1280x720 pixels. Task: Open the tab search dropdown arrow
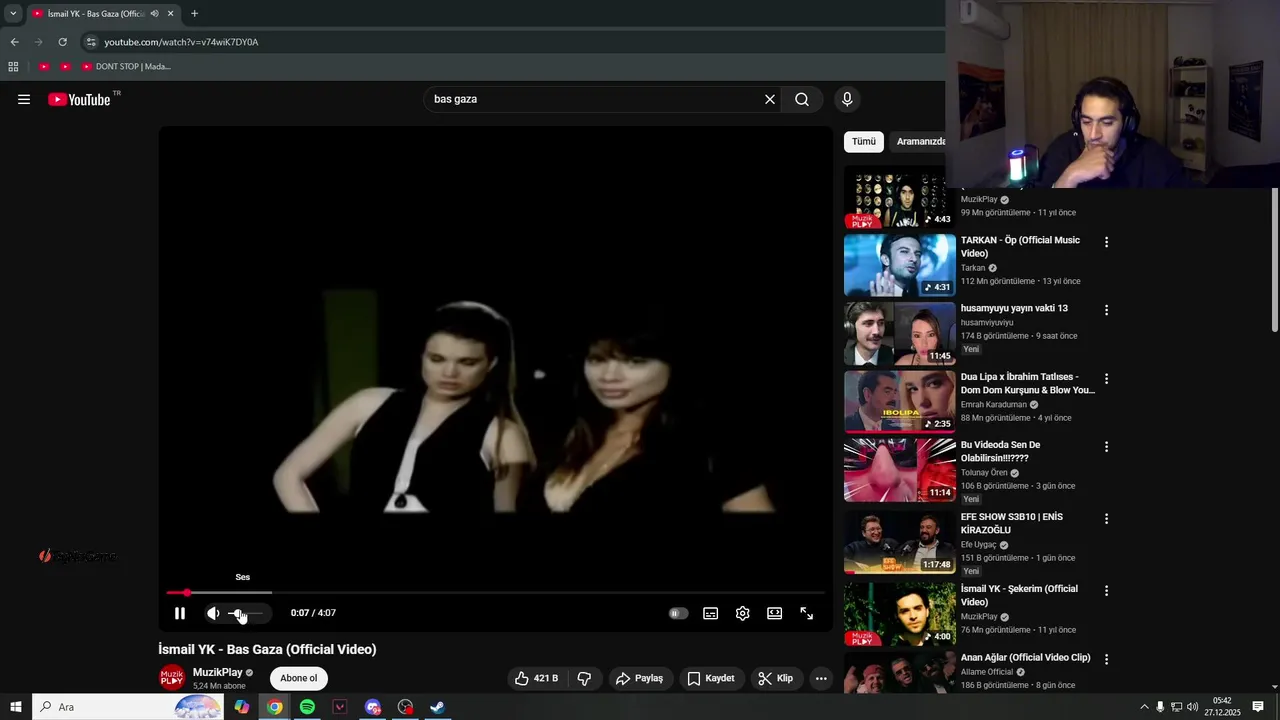[x=13, y=14]
